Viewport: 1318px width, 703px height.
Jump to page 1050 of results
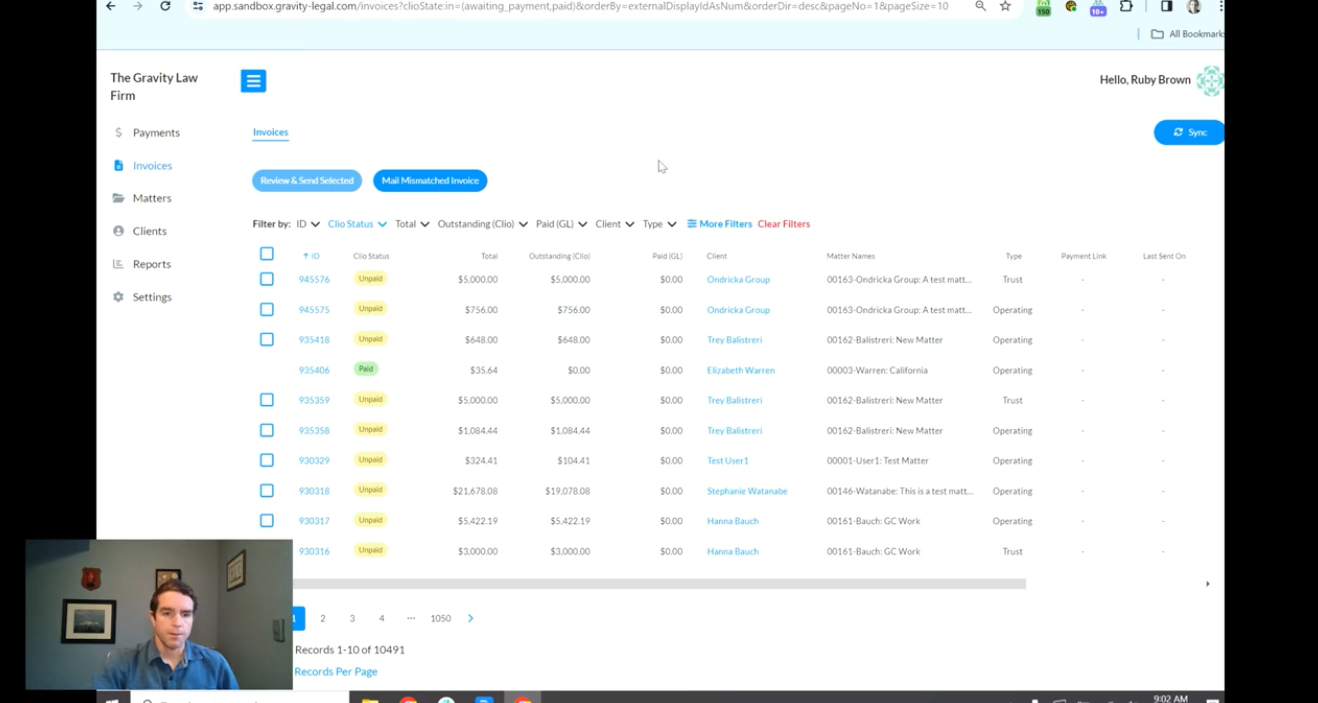(441, 618)
